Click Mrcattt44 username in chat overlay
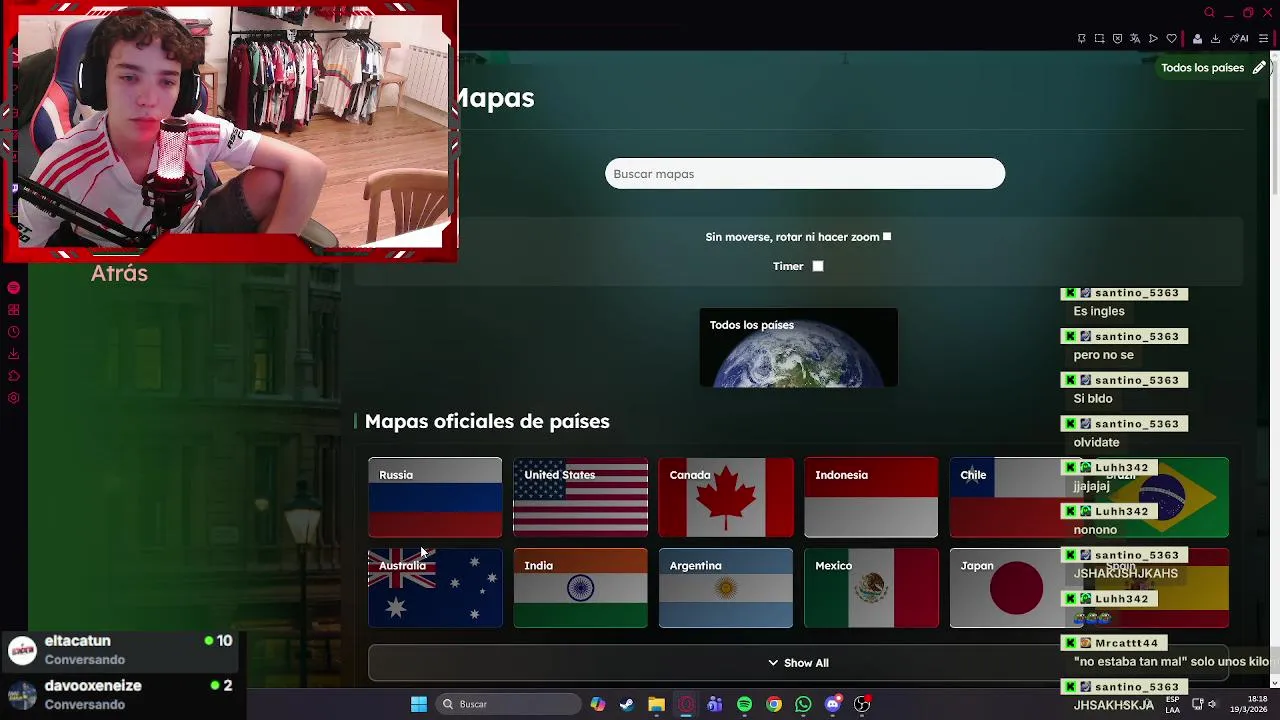 tap(1126, 643)
